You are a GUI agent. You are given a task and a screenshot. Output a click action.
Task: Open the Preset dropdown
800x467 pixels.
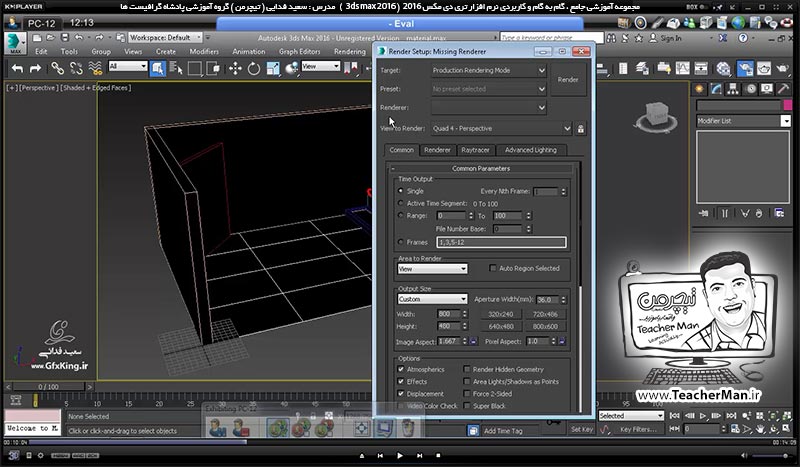point(488,89)
